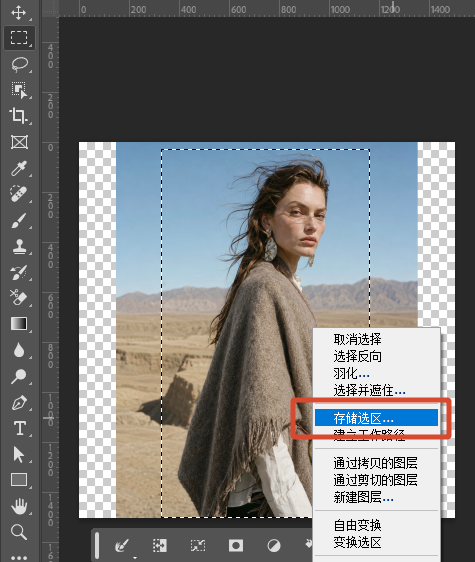Screen dimensions: 475x562
Task: Select the Rectangle shape tool
Action: (x=19, y=480)
